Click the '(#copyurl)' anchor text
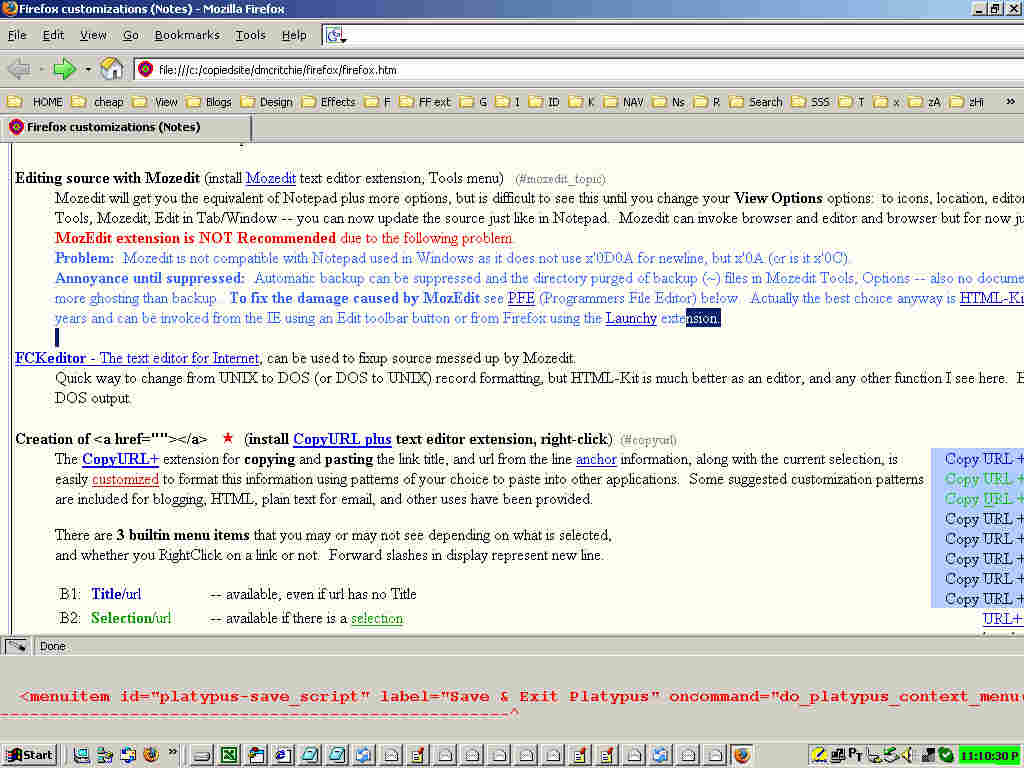Screen dimensions: 1024x768 (x=648, y=440)
